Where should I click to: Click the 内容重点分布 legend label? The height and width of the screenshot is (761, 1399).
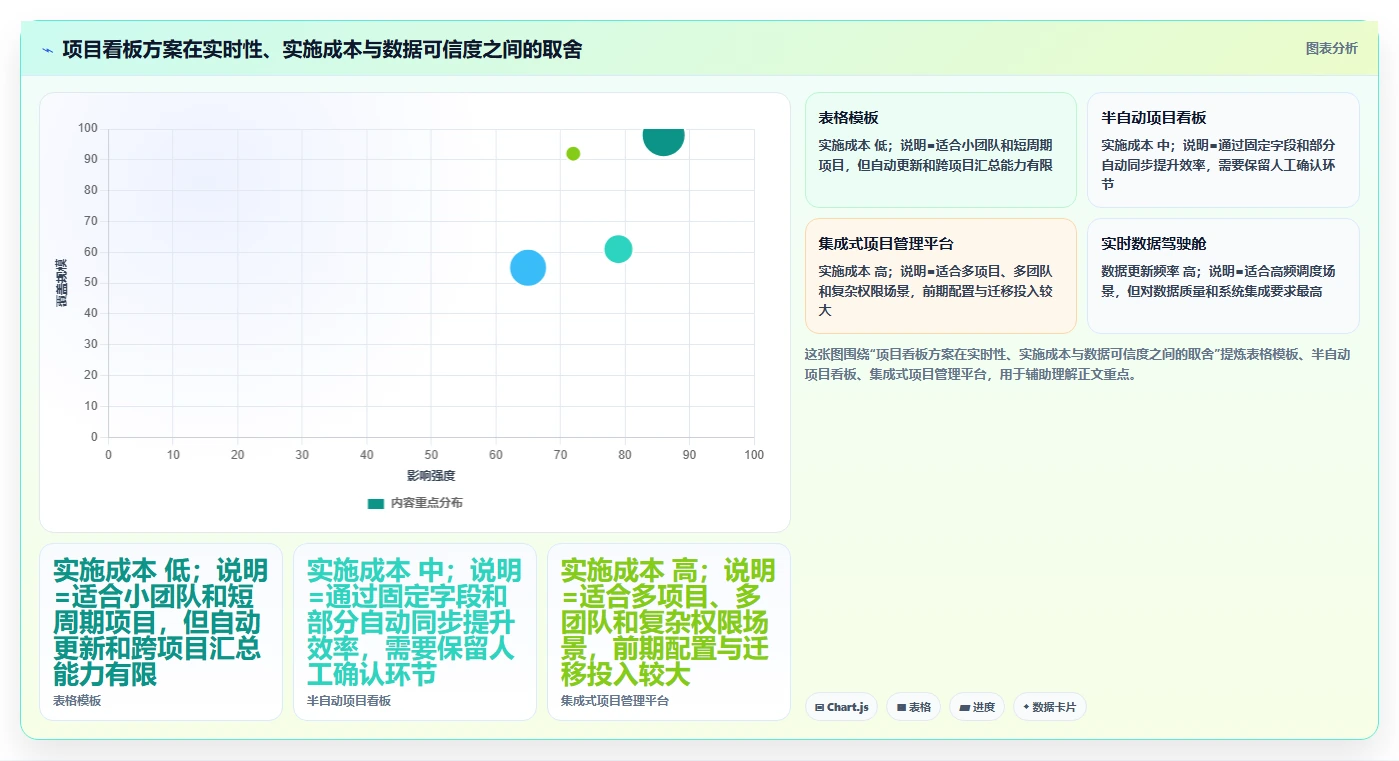point(427,503)
